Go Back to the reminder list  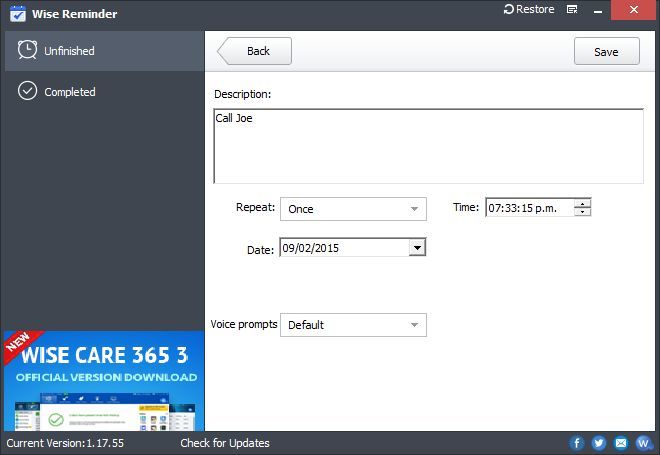pos(255,51)
